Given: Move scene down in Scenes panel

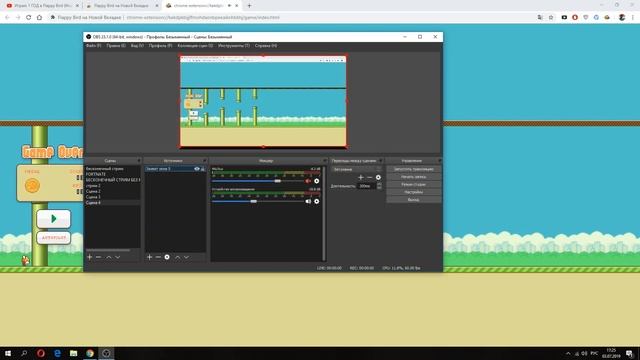Looking at the screenshot, I should tap(118, 257).
